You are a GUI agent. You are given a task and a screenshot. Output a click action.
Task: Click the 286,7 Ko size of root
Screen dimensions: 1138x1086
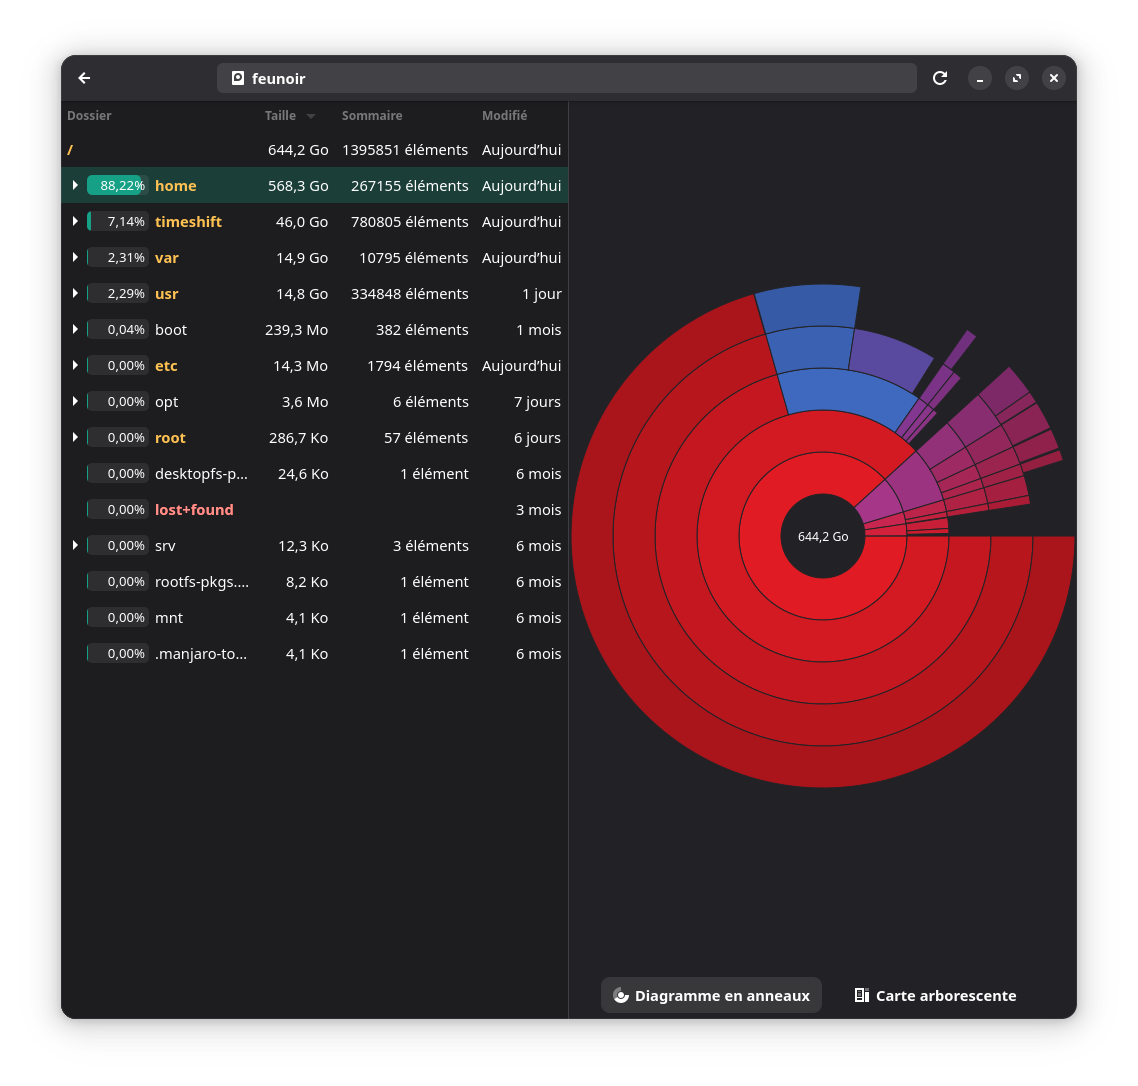298,438
